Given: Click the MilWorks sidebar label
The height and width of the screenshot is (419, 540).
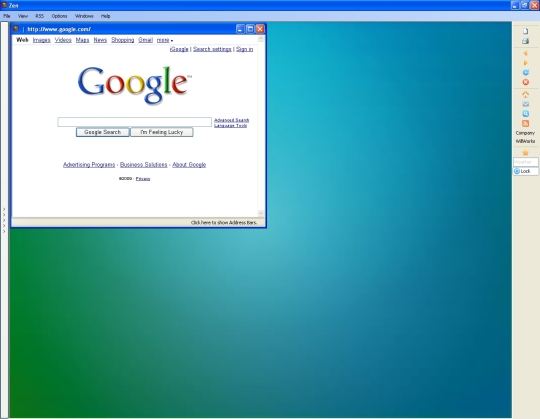Looking at the screenshot, I should pos(525,141).
